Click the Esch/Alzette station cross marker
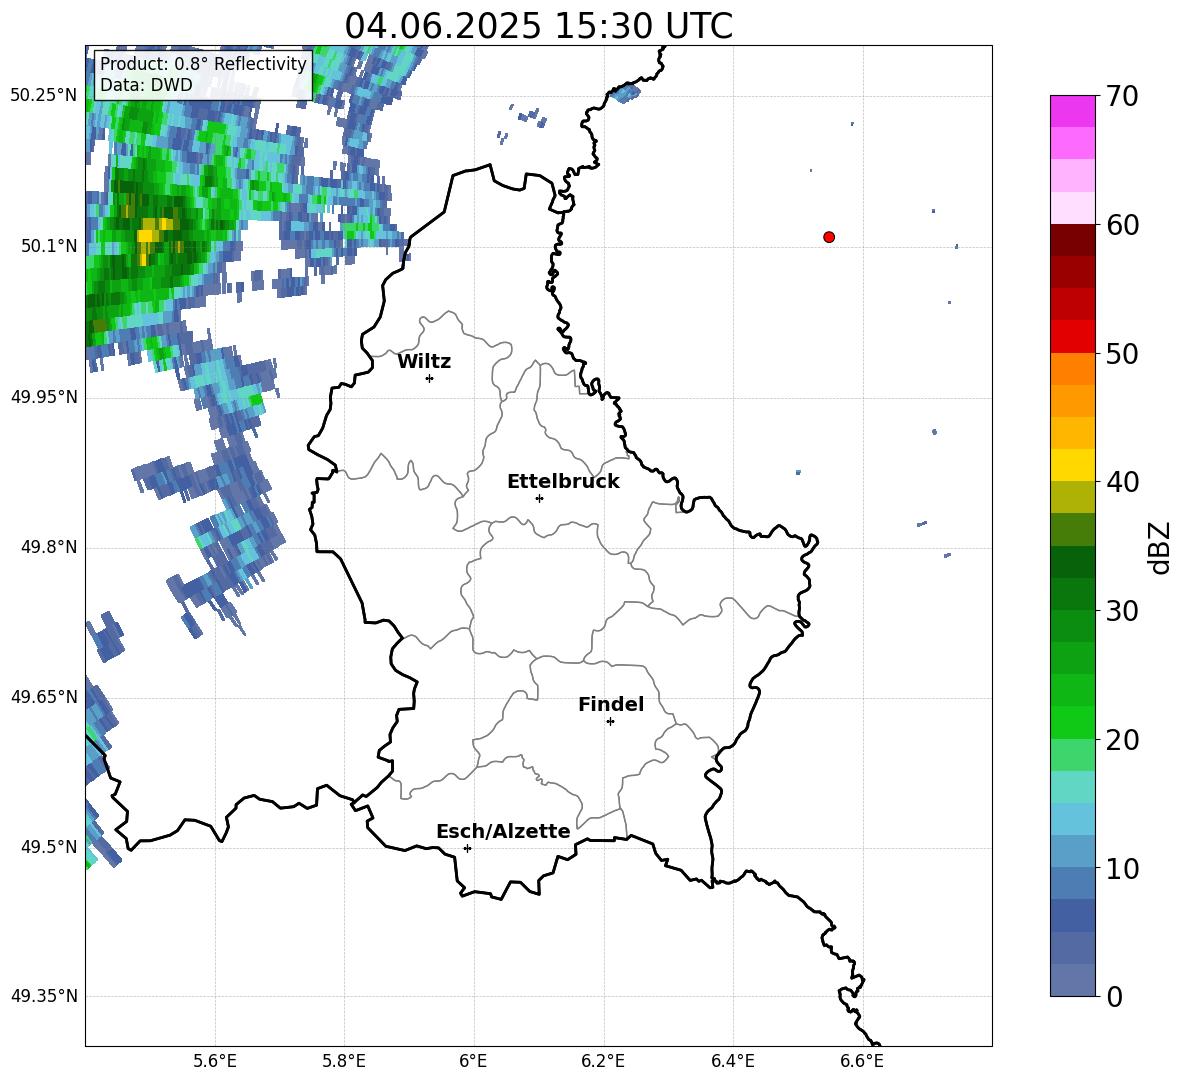This screenshot has height=1081, width=1184. [467, 848]
